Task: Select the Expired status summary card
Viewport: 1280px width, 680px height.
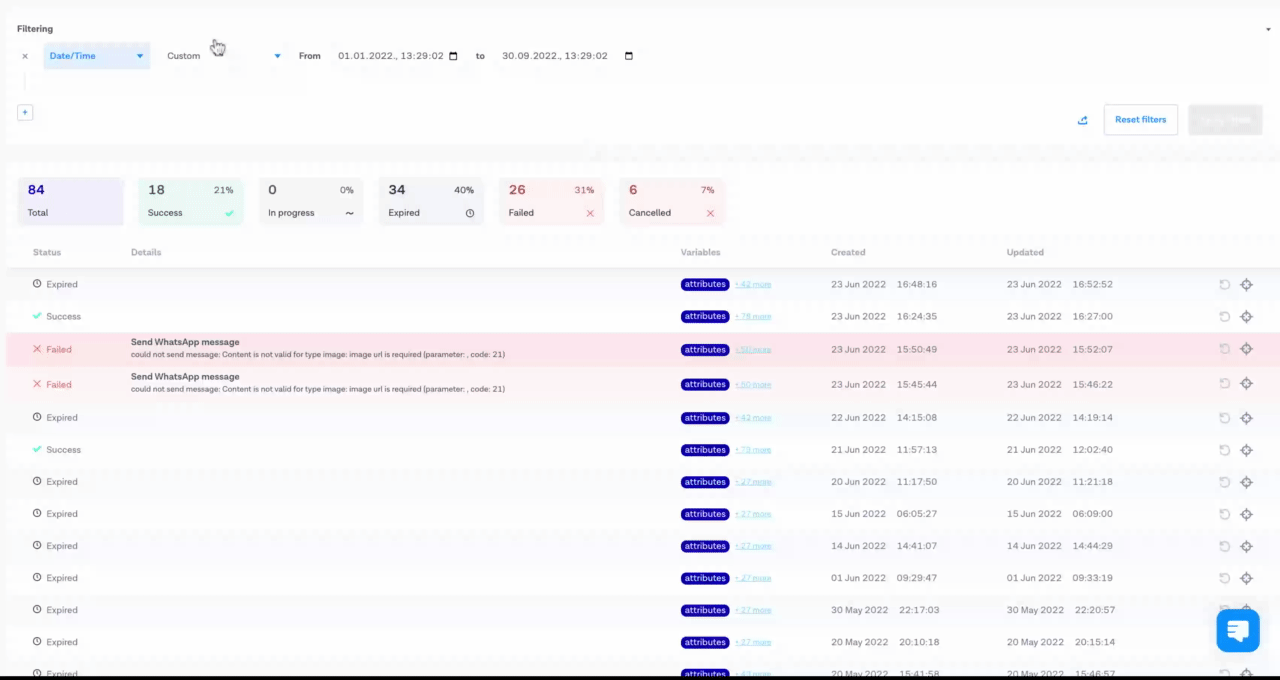Action: pyautogui.click(x=430, y=200)
